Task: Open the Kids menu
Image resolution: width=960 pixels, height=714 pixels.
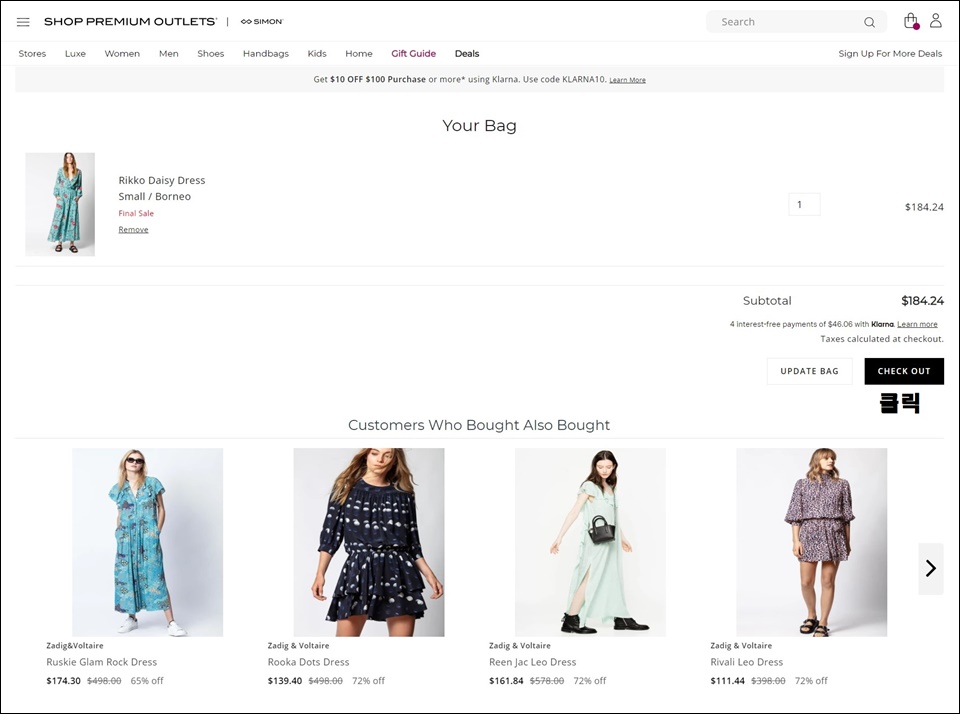Action: [x=317, y=54]
